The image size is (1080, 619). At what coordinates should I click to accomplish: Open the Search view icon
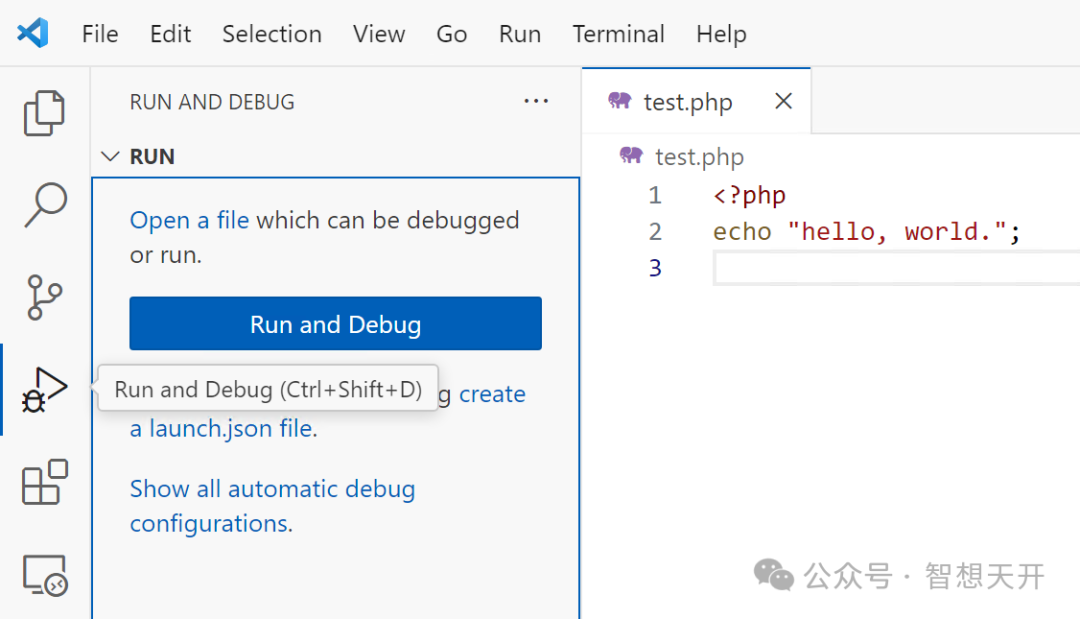[x=44, y=205]
